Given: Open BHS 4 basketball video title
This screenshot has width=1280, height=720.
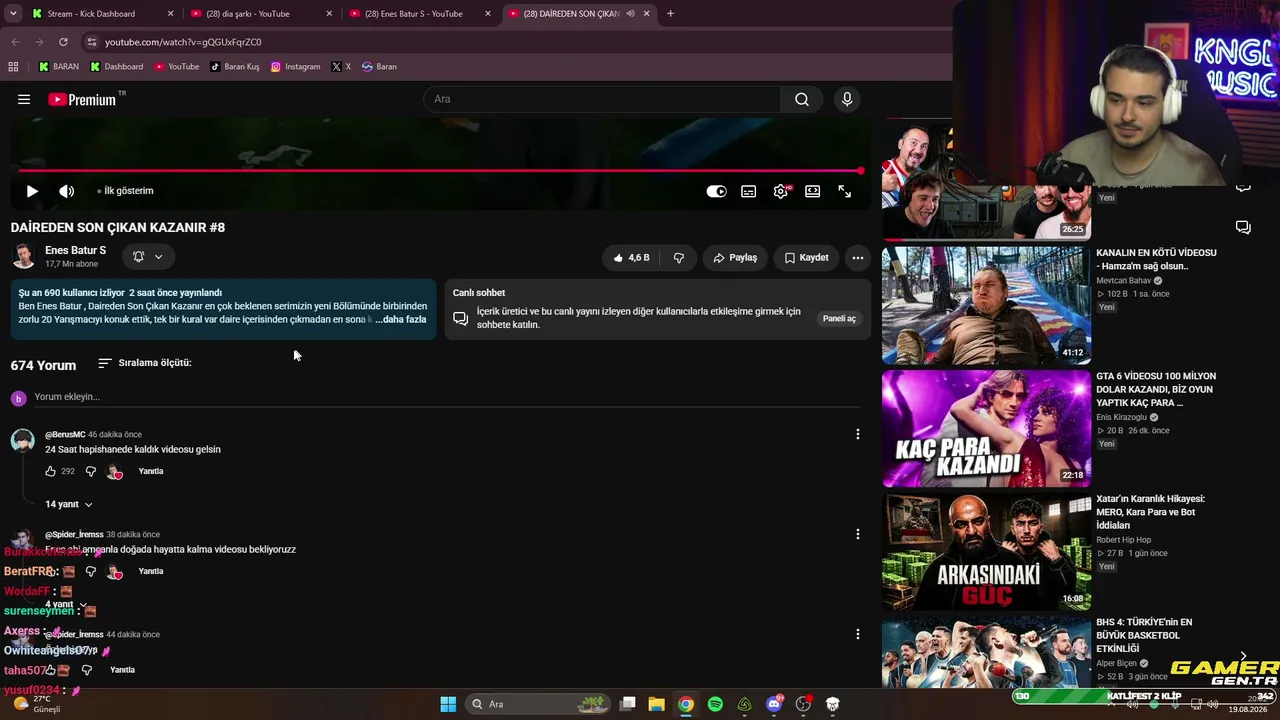Looking at the screenshot, I should pos(1144,635).
